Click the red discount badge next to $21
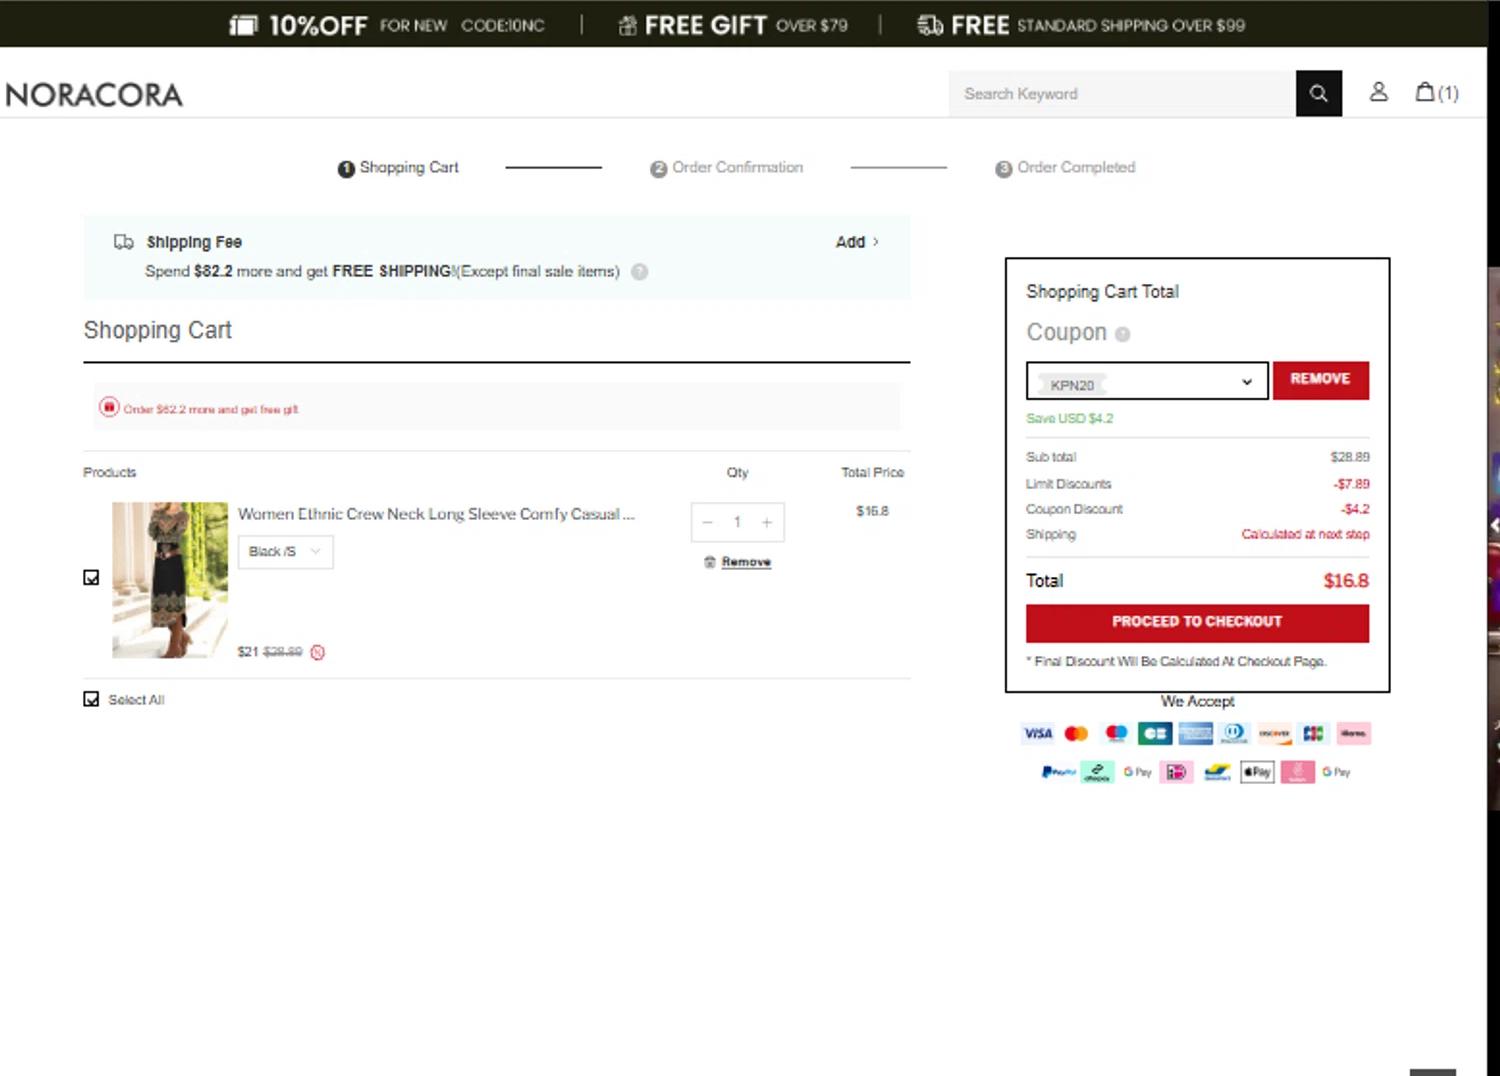Image resolution: width=1500 pixels, height=1076 pixels. pos(318,652)
